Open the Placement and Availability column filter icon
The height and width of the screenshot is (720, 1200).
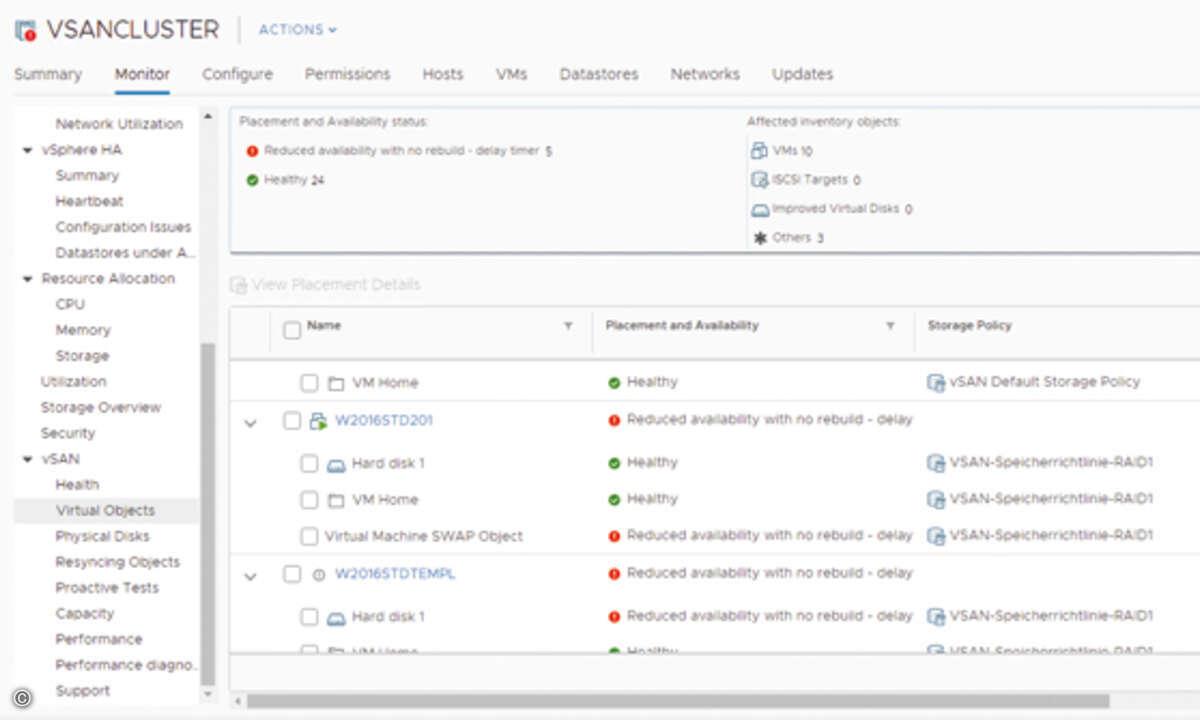(x=890, y=326)
